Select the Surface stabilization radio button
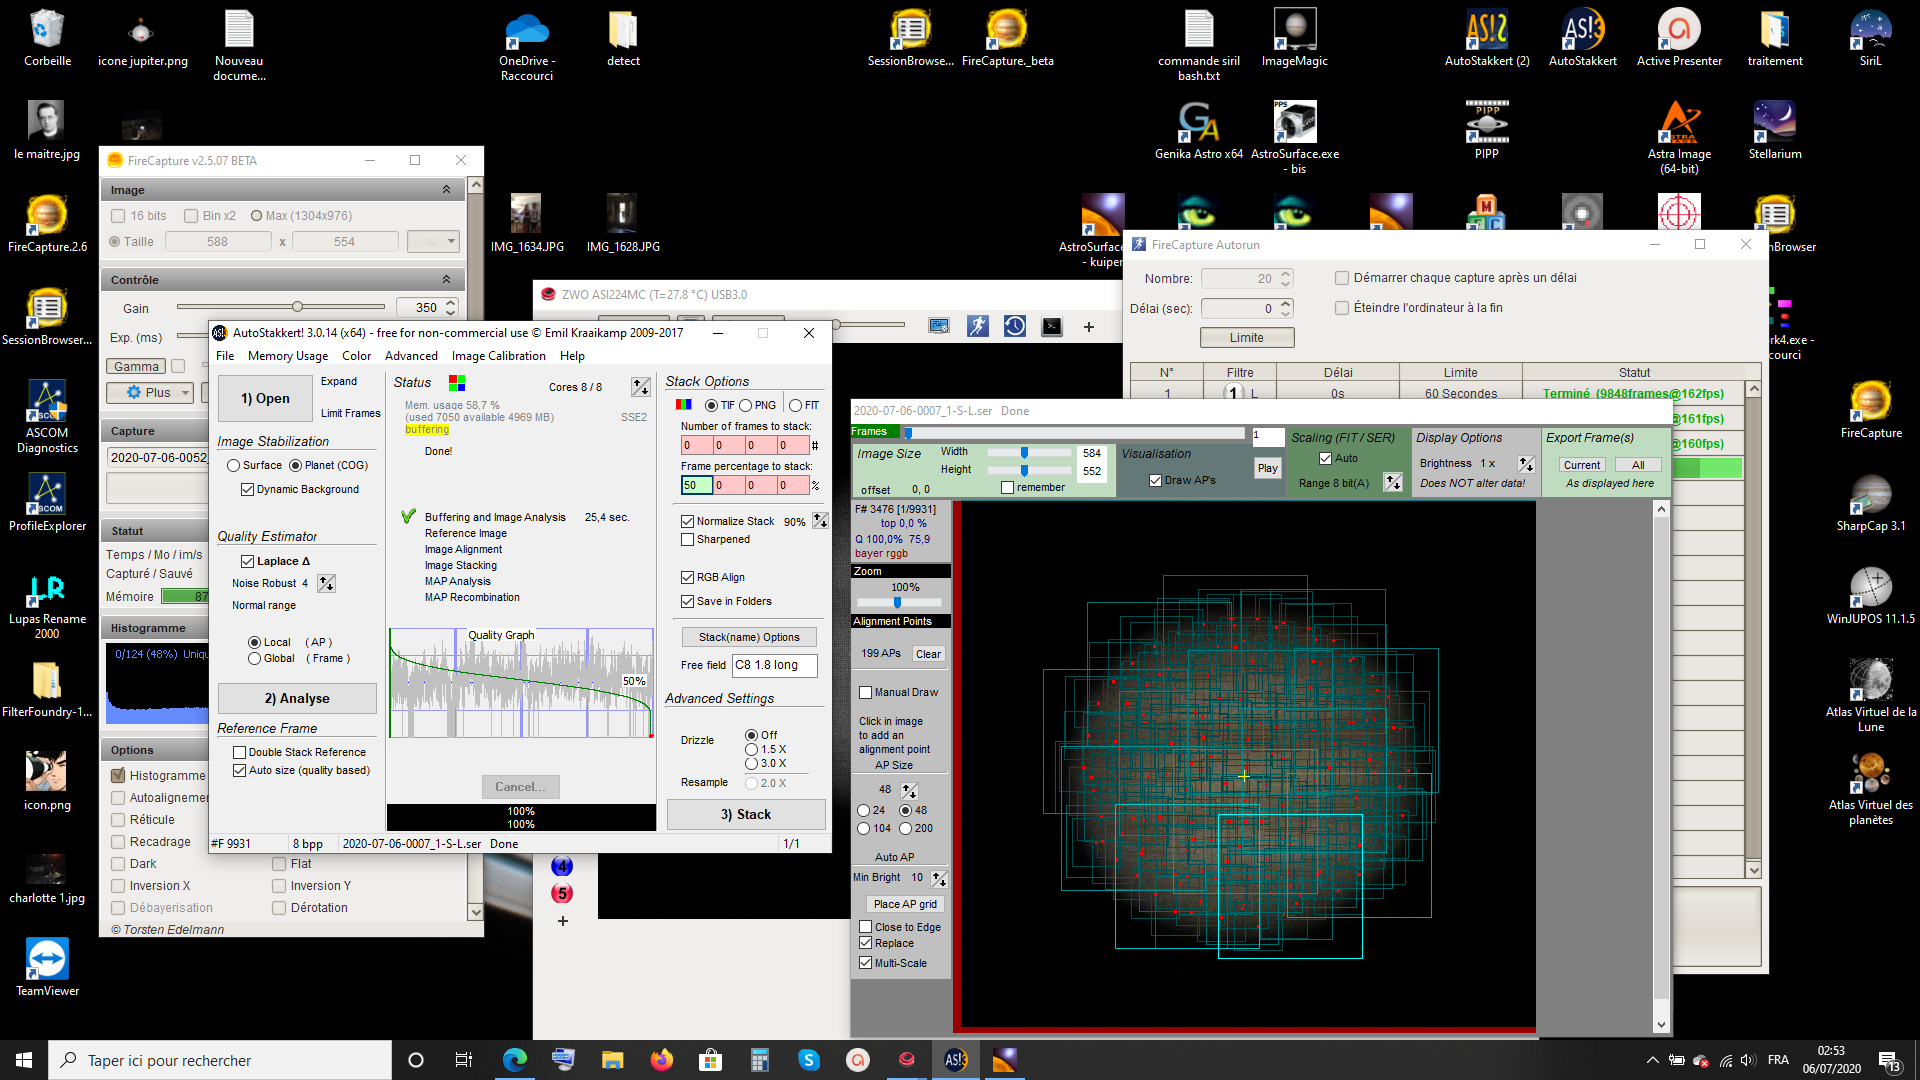1920x1080 pixels. click(234, 465)
